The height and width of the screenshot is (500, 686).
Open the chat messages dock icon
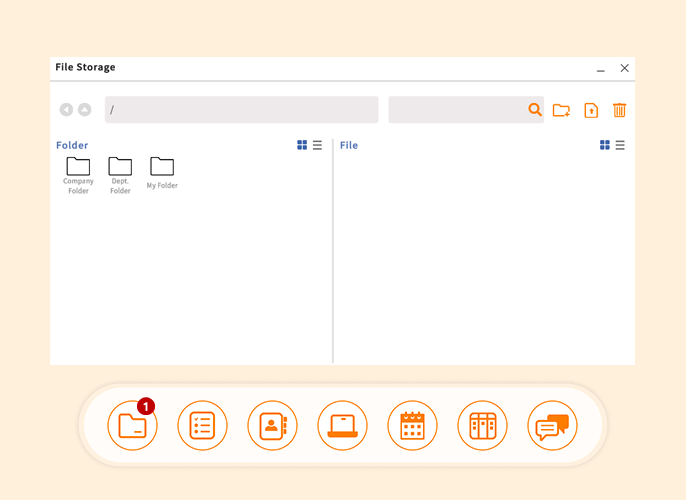pyautogui.click(x=552, y=425)
